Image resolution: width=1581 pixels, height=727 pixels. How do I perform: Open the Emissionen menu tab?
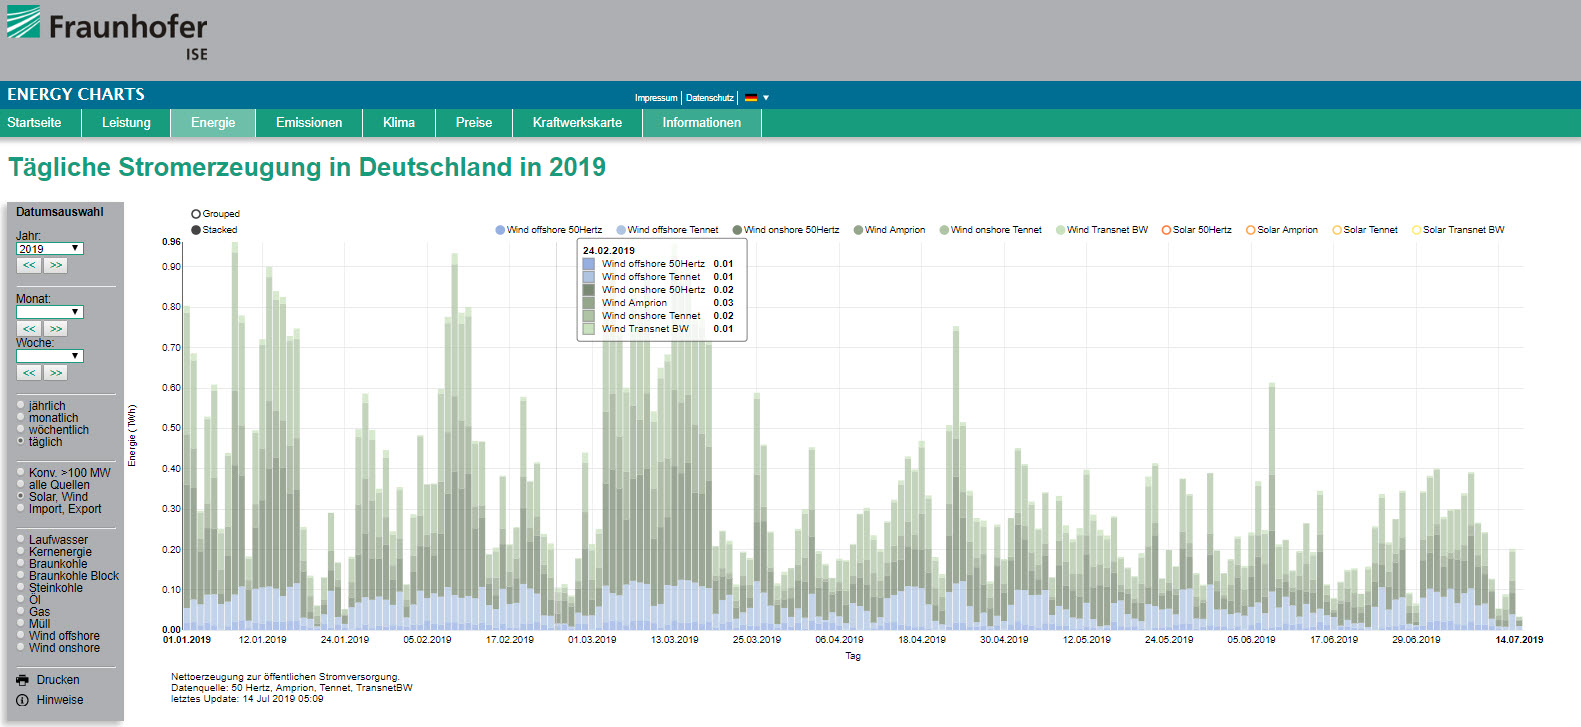(x=309, y=123)
